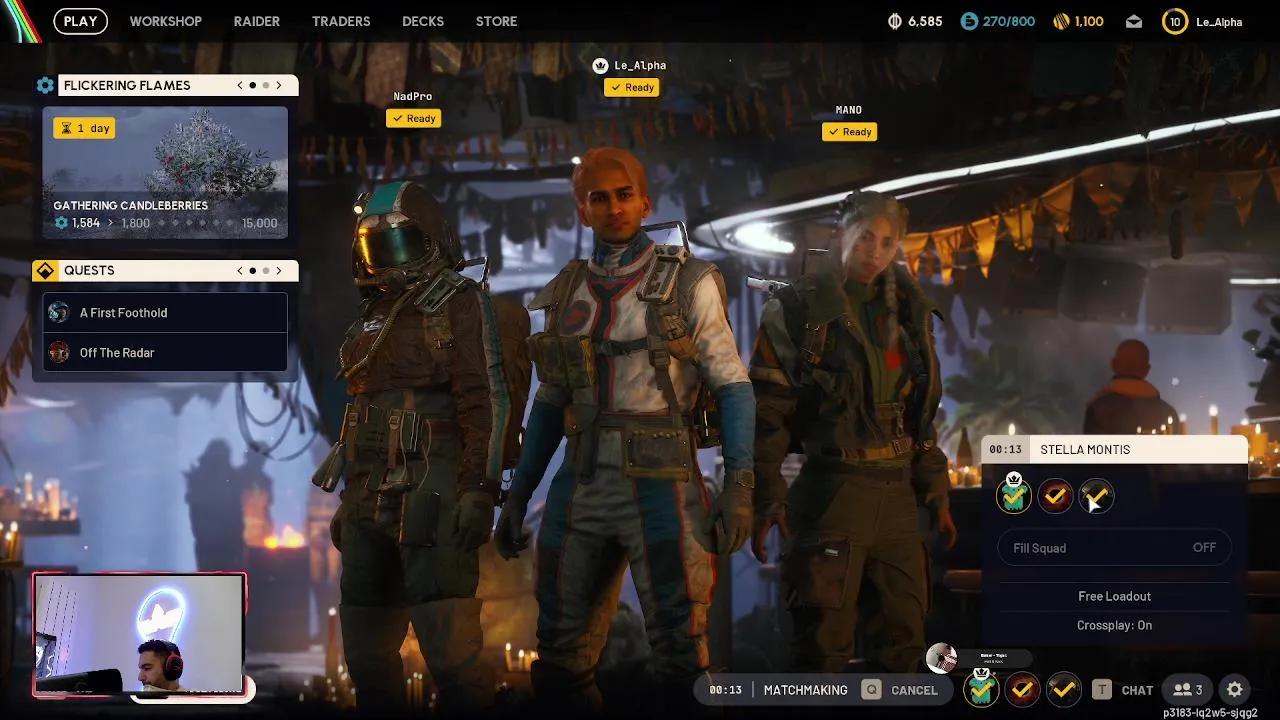Open the mail inbox envelope icon
Image resolution: width=1280 pixels, height=720 pixels.
(x=1134, y=21)
